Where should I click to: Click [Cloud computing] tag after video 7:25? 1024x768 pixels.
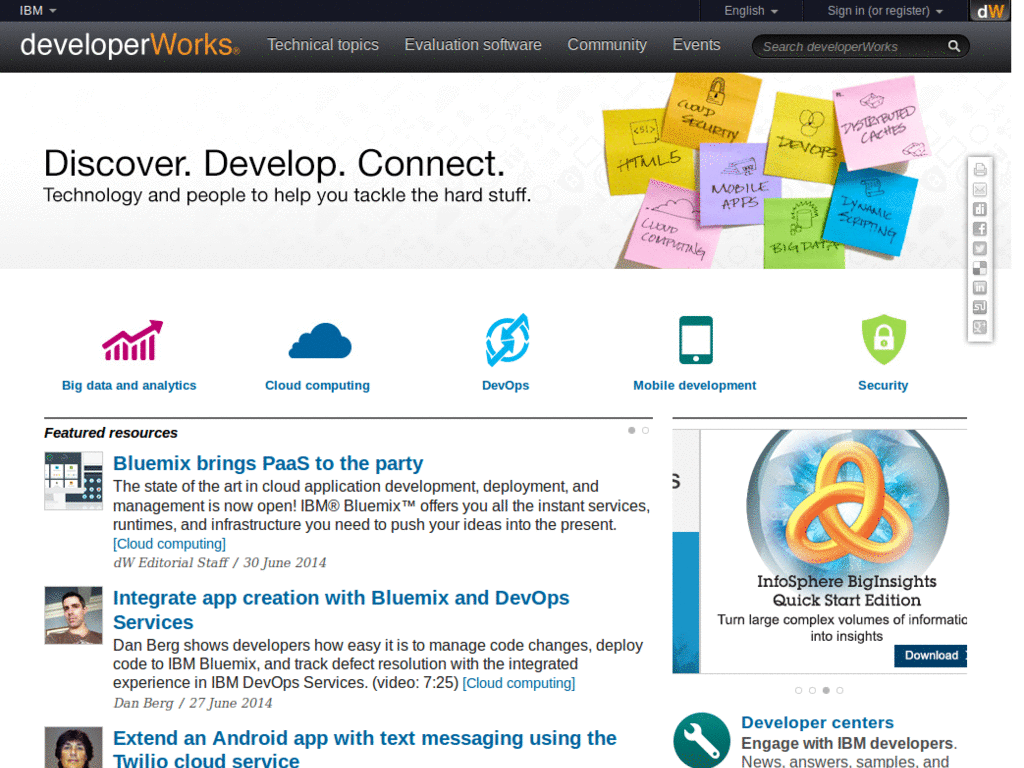(519, 683)
